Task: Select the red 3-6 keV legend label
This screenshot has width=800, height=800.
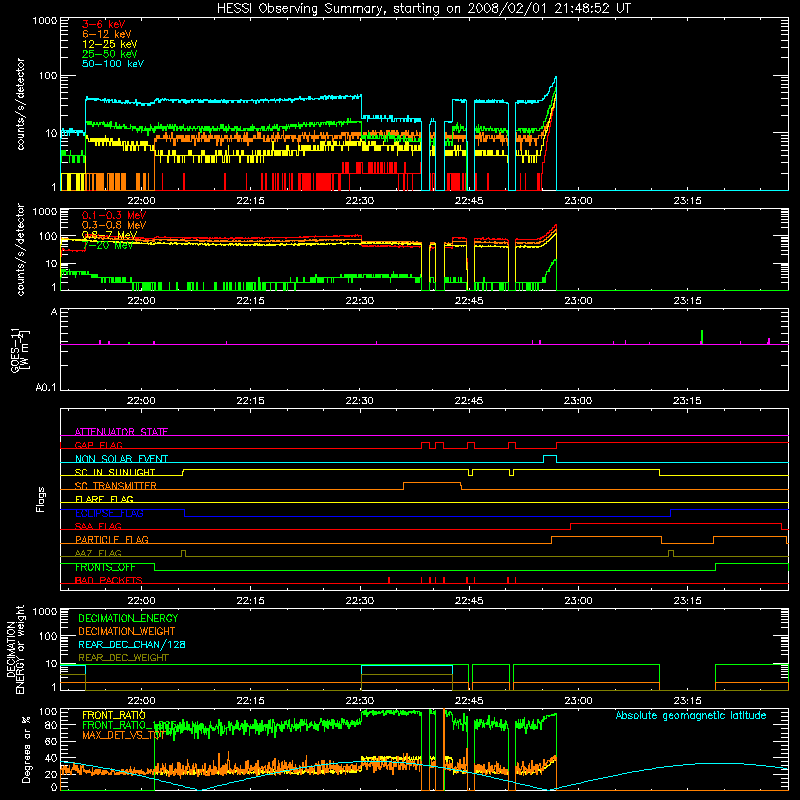Action: 104,24
